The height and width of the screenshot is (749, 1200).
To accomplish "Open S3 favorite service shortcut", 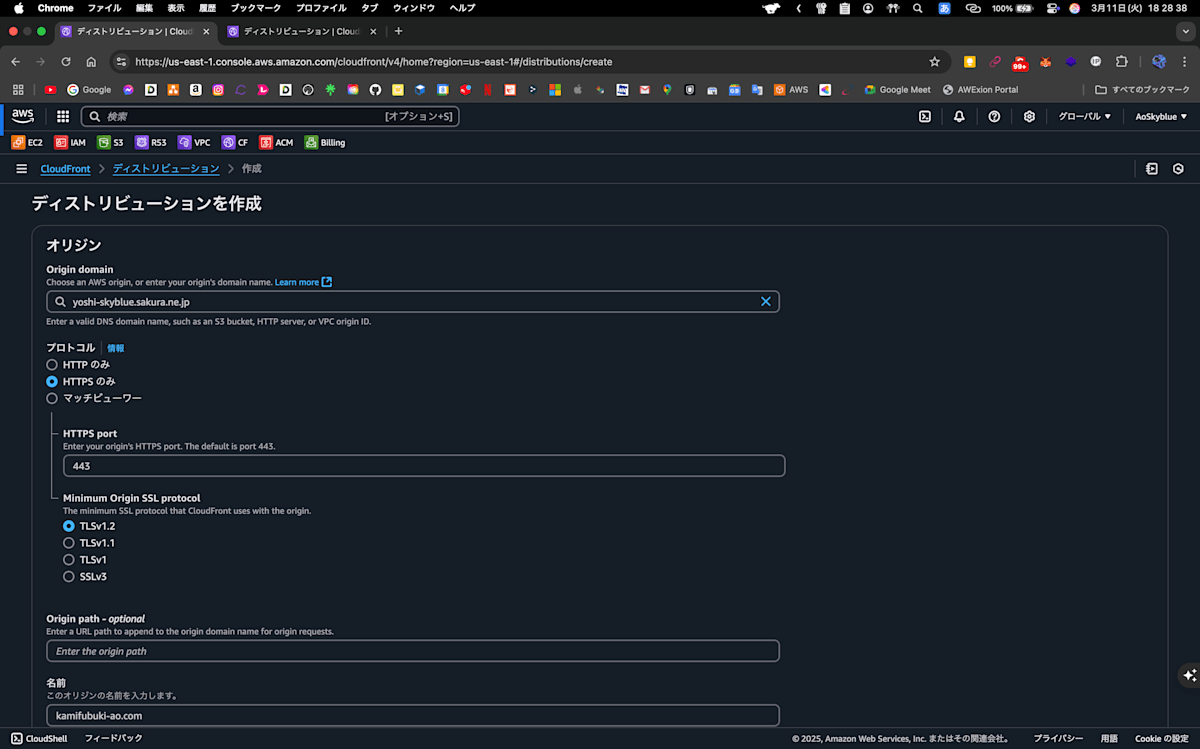I will pos(110,142).
